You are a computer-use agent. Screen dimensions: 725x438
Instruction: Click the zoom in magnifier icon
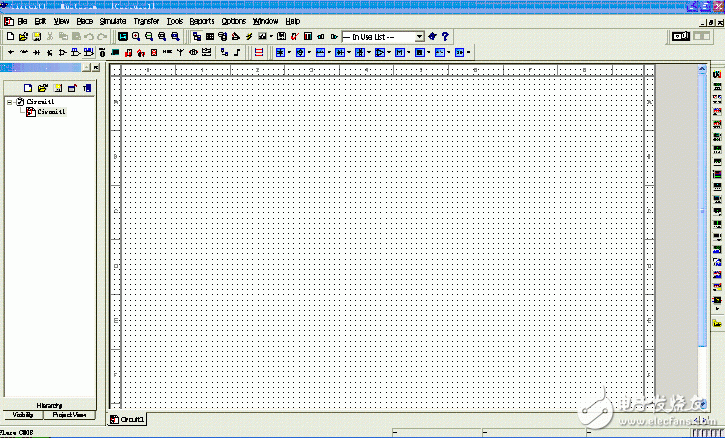[136, 36]
